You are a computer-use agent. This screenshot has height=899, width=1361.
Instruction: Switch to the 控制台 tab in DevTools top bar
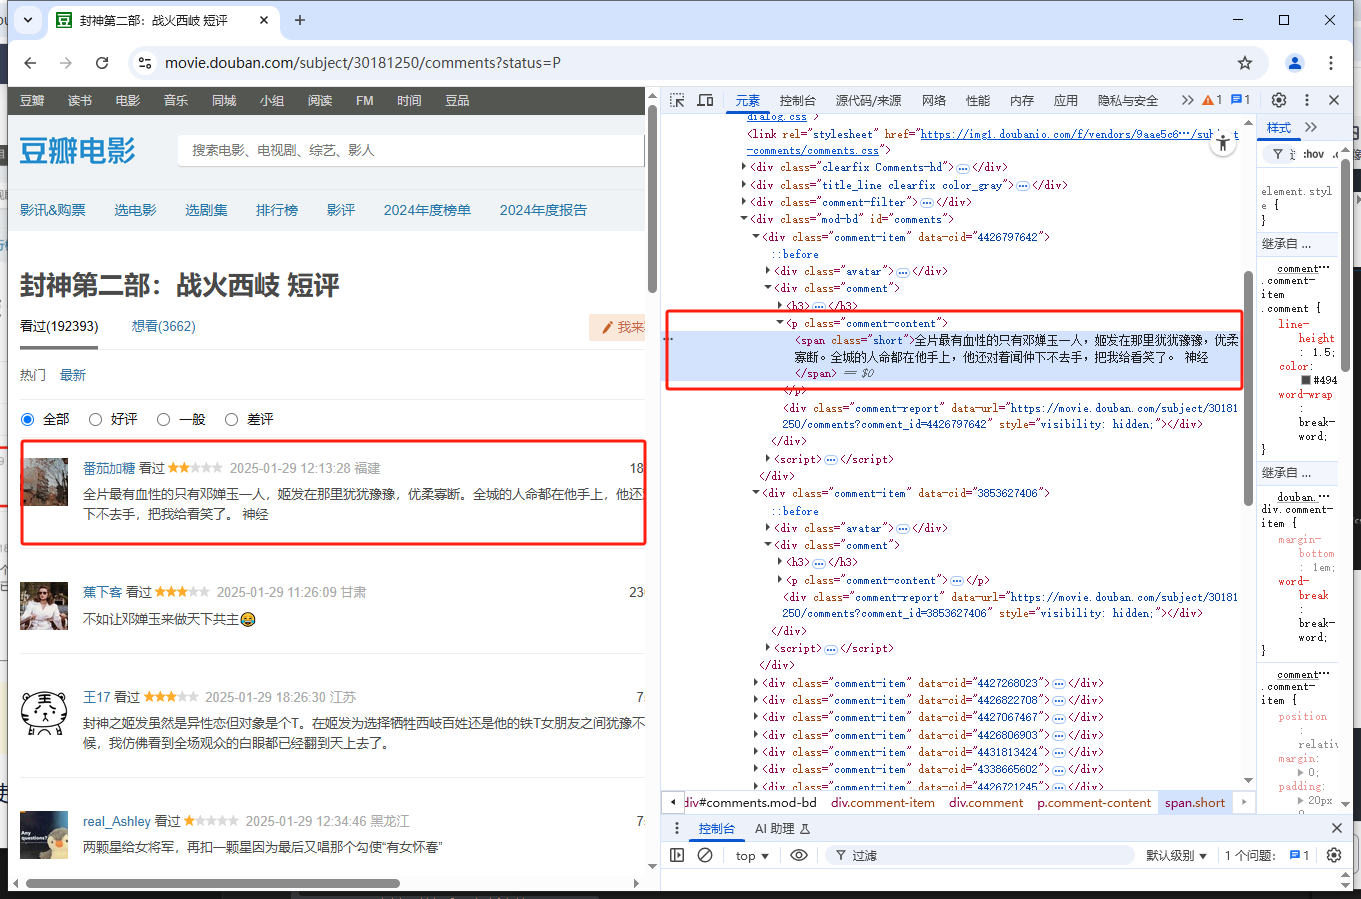point(797,100)
